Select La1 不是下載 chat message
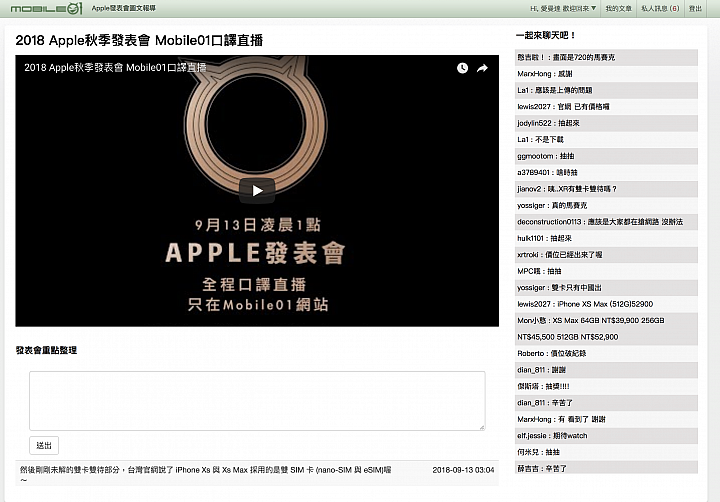 coord(606,140)
